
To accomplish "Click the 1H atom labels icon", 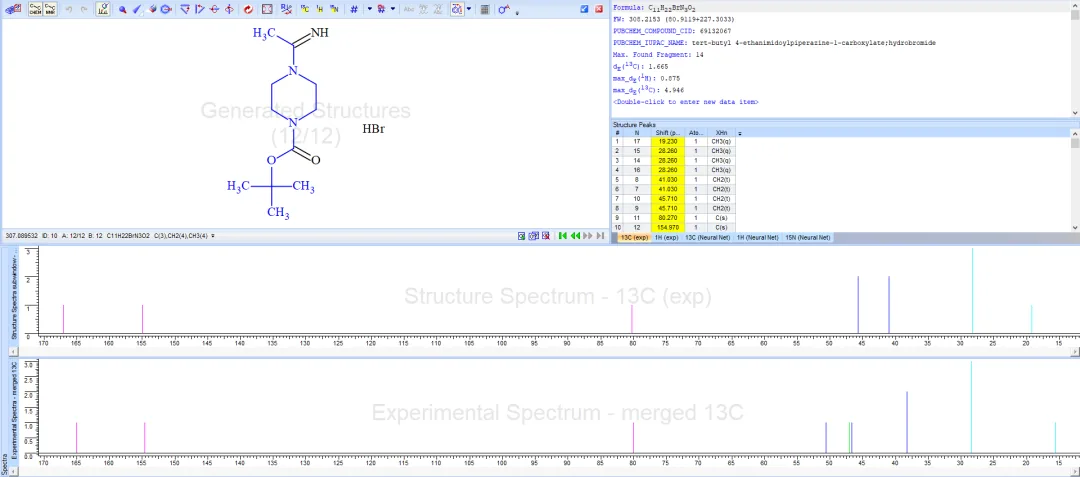I will (320, 10).
